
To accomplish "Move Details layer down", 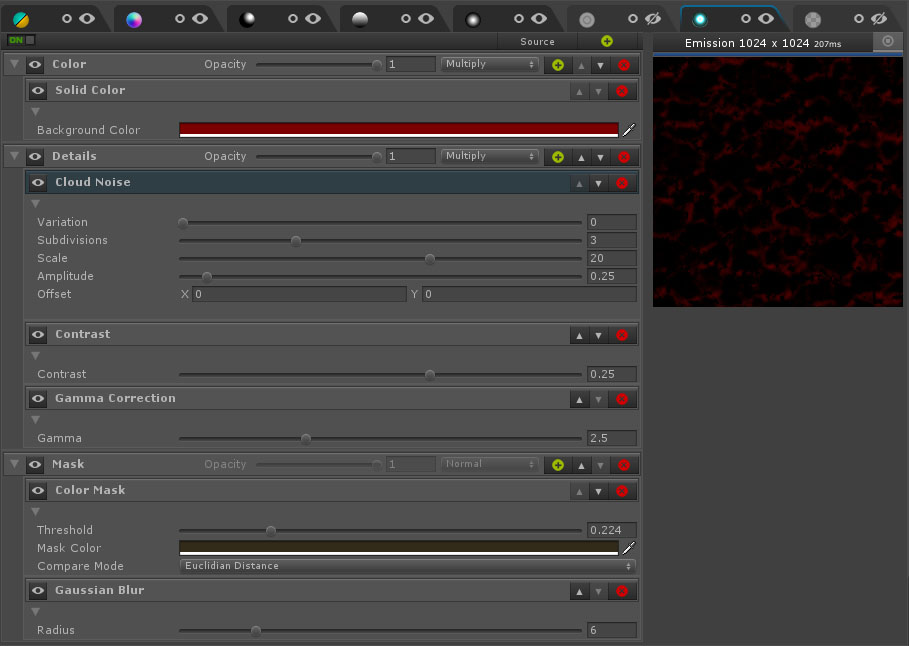I will pyautogui.click(x=601, y=157).
